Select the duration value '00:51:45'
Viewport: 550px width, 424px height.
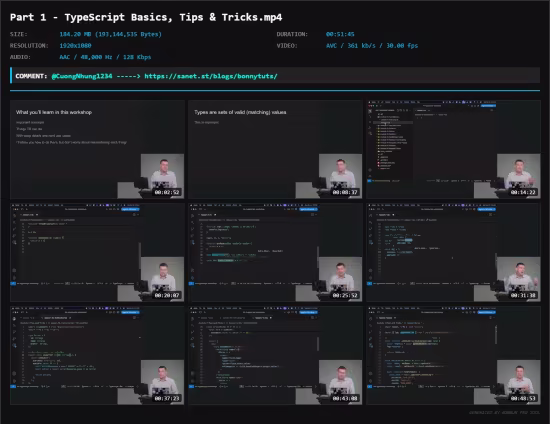click(340, 34)
